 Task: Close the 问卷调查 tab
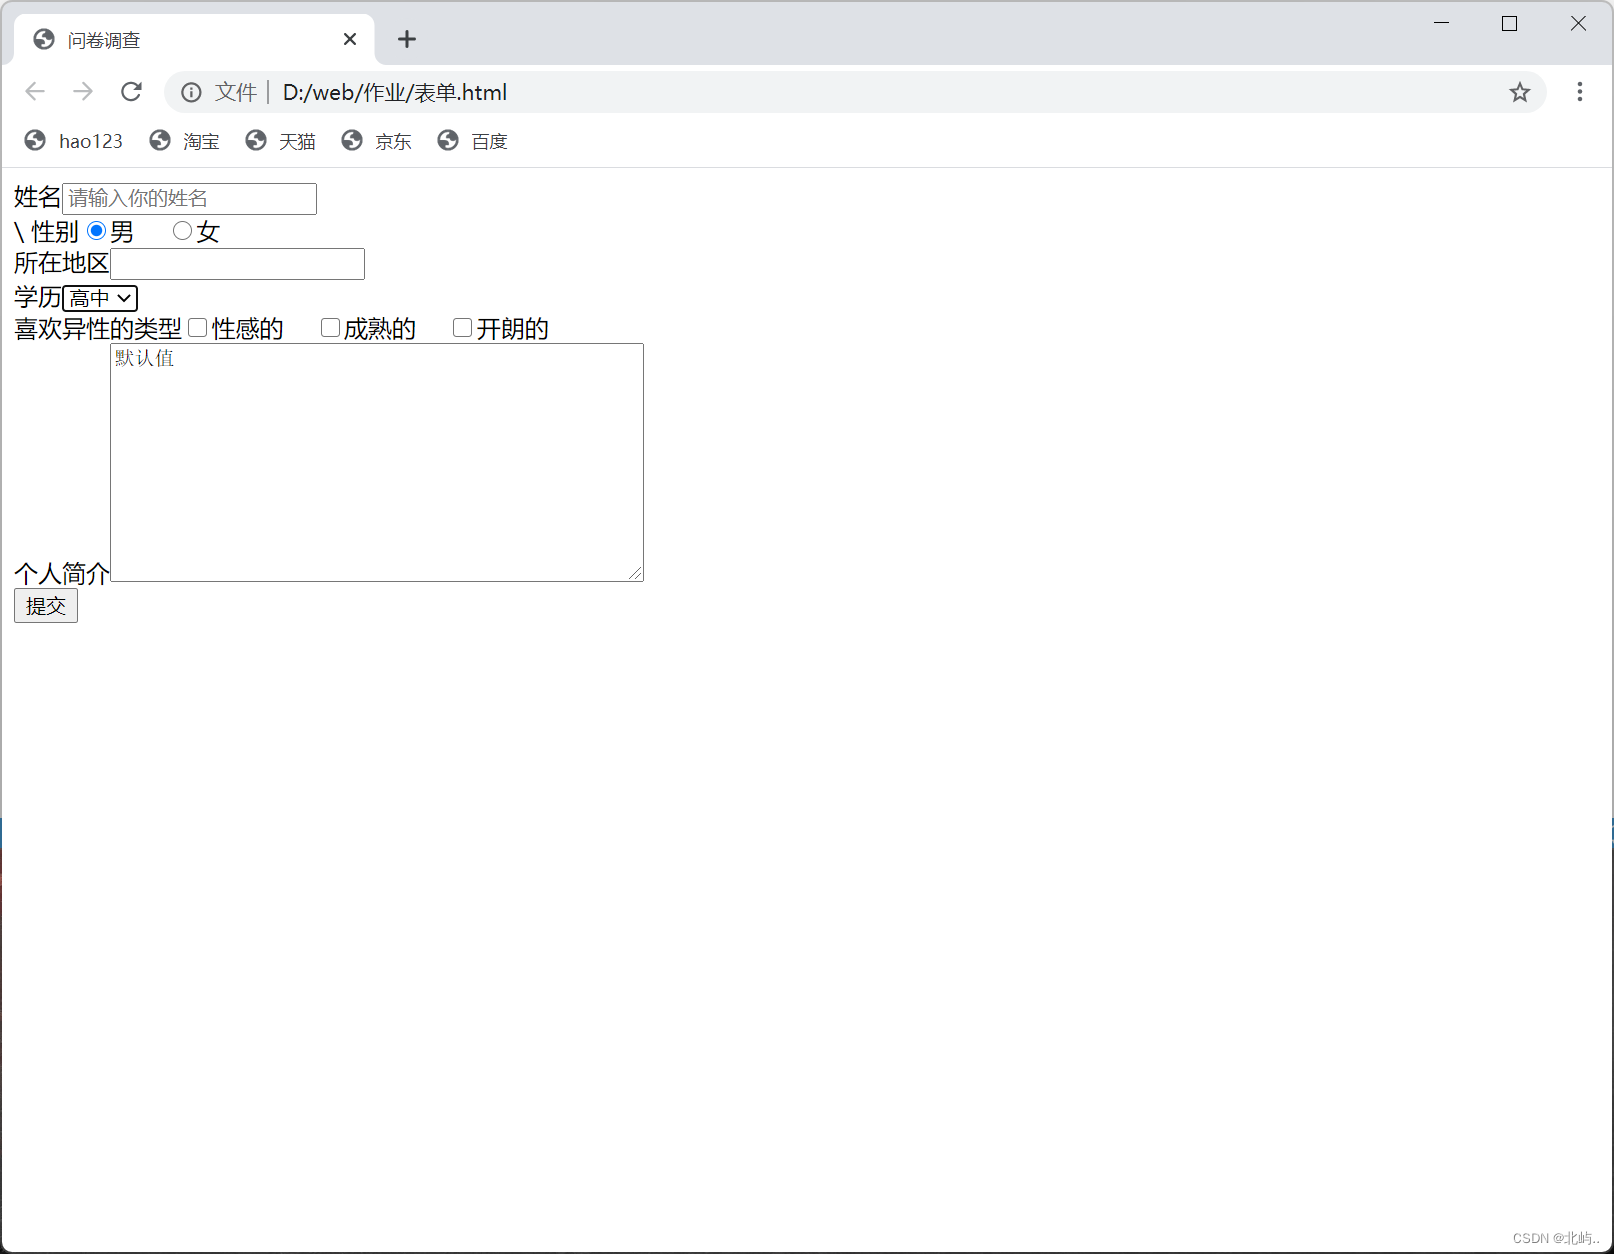tap(350, 39)
